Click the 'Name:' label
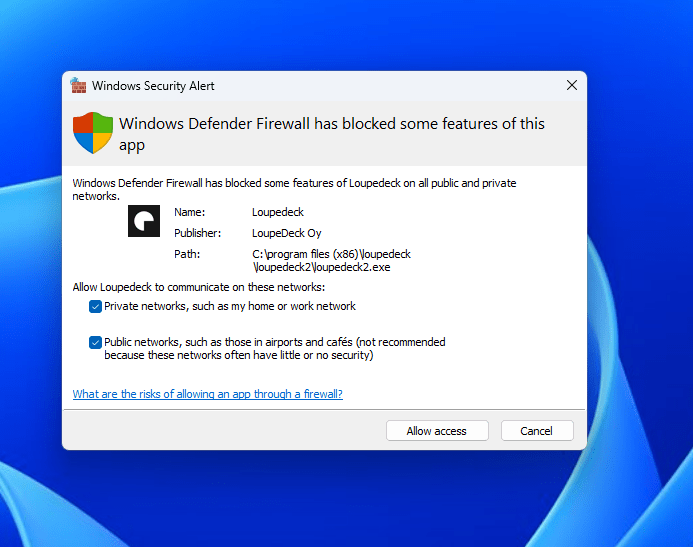 pyautogui.click(x=189, y=212)
